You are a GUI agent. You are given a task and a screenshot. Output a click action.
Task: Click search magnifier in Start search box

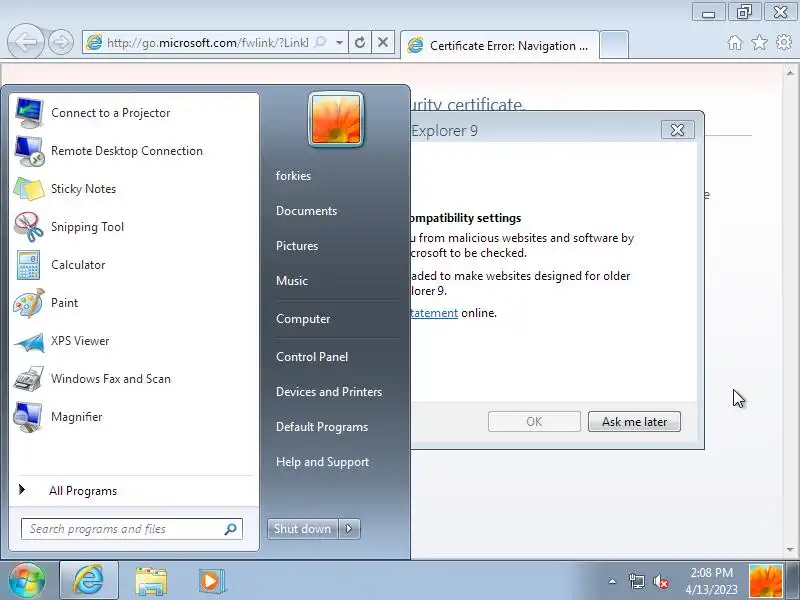(230, 529)
